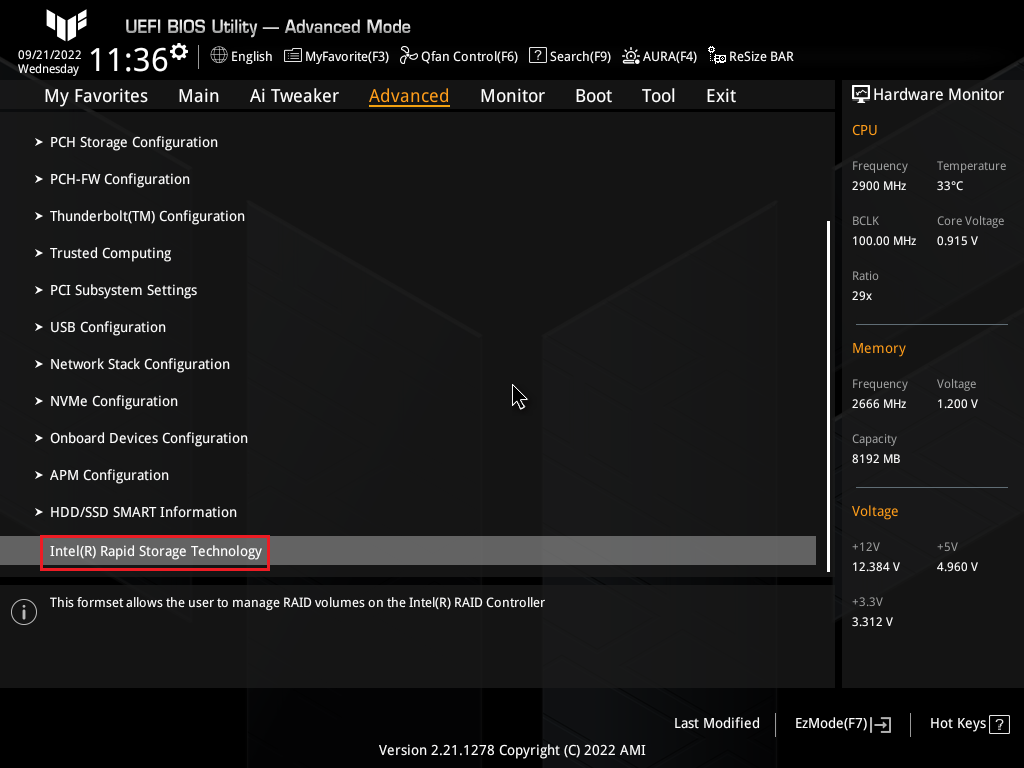Click +5V value 4.960 V
The width and height of the screenshot is (1024, 768).
coord(957,567)
